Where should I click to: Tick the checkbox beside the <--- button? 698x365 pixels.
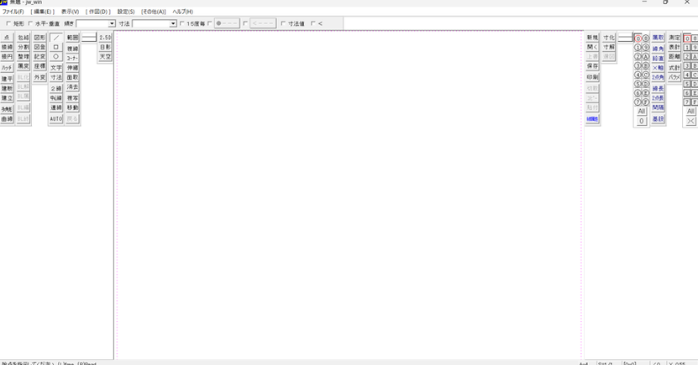tap(245, 24)
